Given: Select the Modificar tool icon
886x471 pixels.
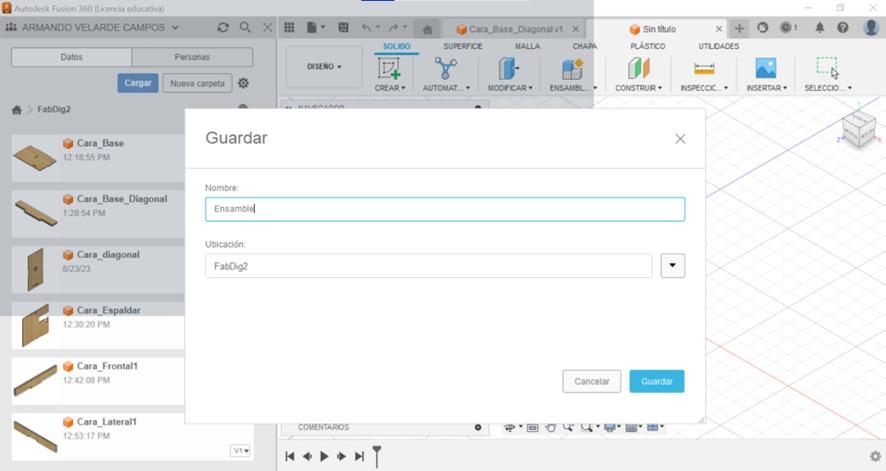Looking at the screenshot, I should (x=509, y=68).
